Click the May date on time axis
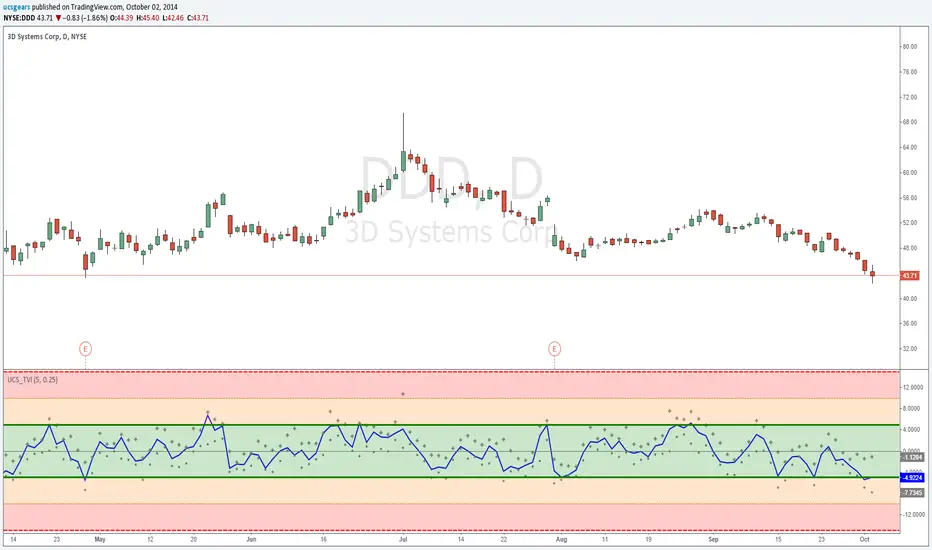 pyautogui.click(x=100, y=539)
